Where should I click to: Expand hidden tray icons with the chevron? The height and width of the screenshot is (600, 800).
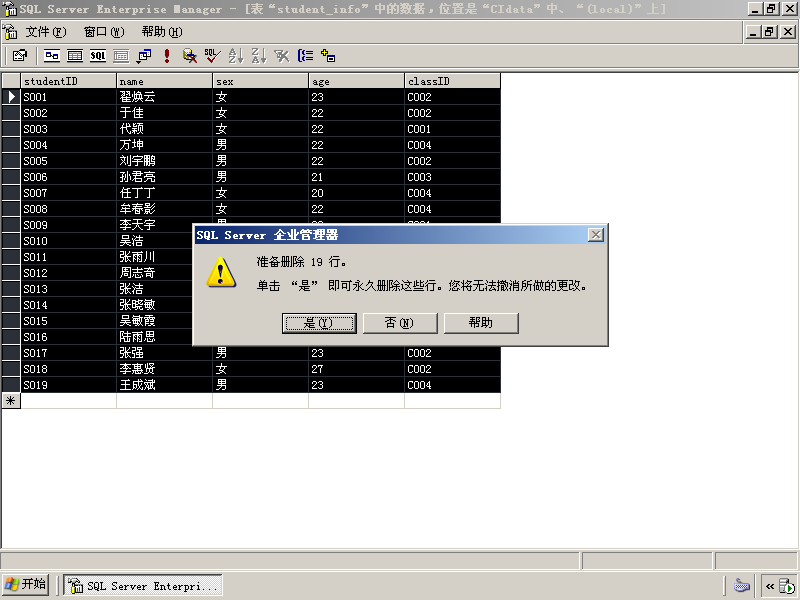point(770,586)
